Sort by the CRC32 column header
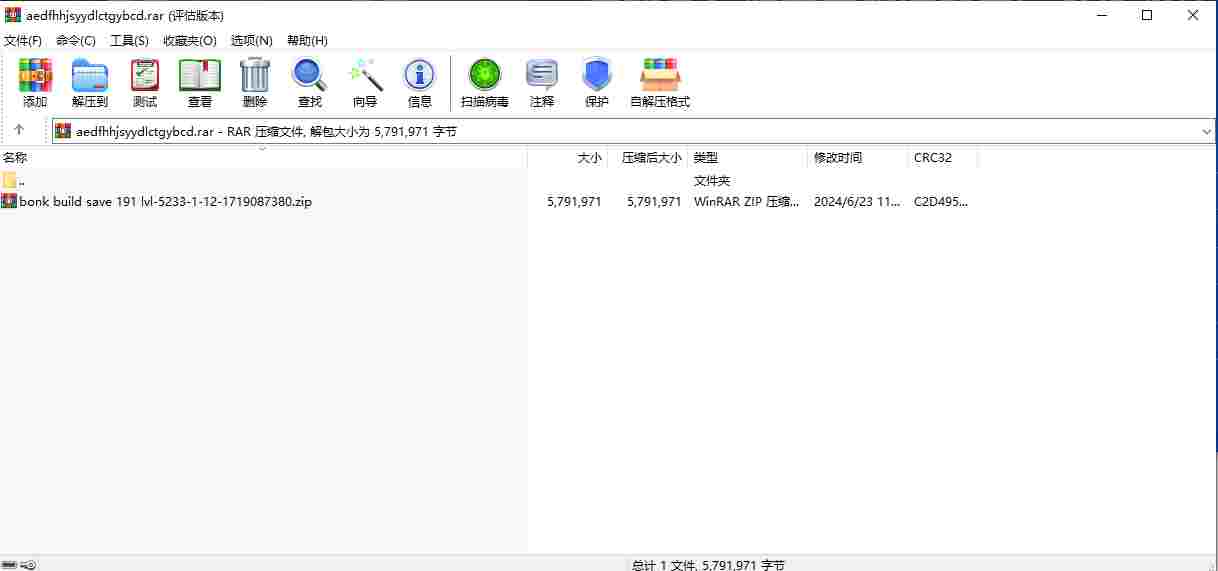Image resolution: width=1218 pixels, height=571 pixels. coord(942,158)
